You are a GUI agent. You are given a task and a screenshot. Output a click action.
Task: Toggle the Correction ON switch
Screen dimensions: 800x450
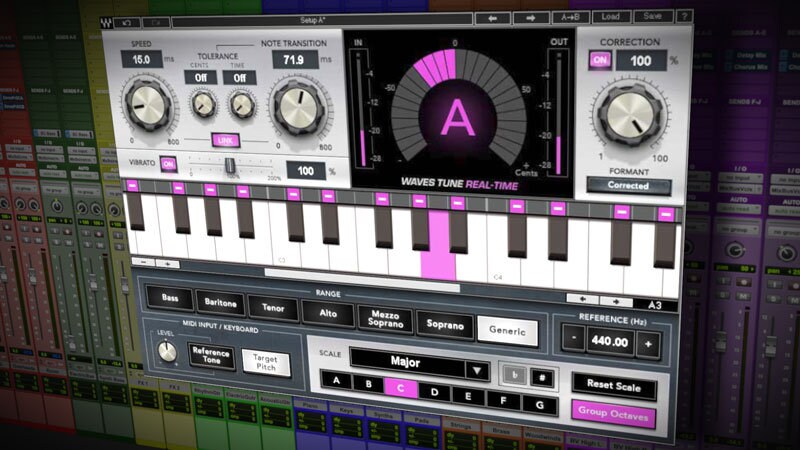[x=600, y=60]
